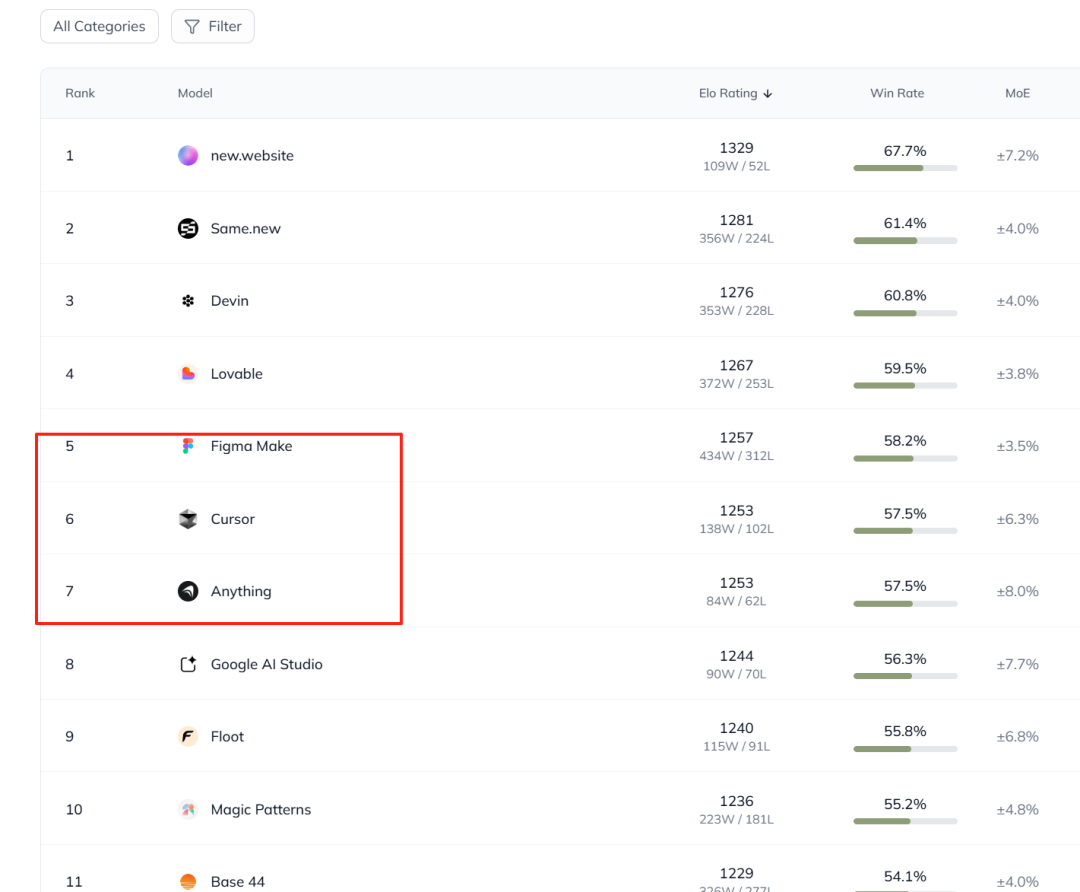Click the Lovable heart logo icon
This screenshot has height=892, width=1080.
(x=188, y=374)
